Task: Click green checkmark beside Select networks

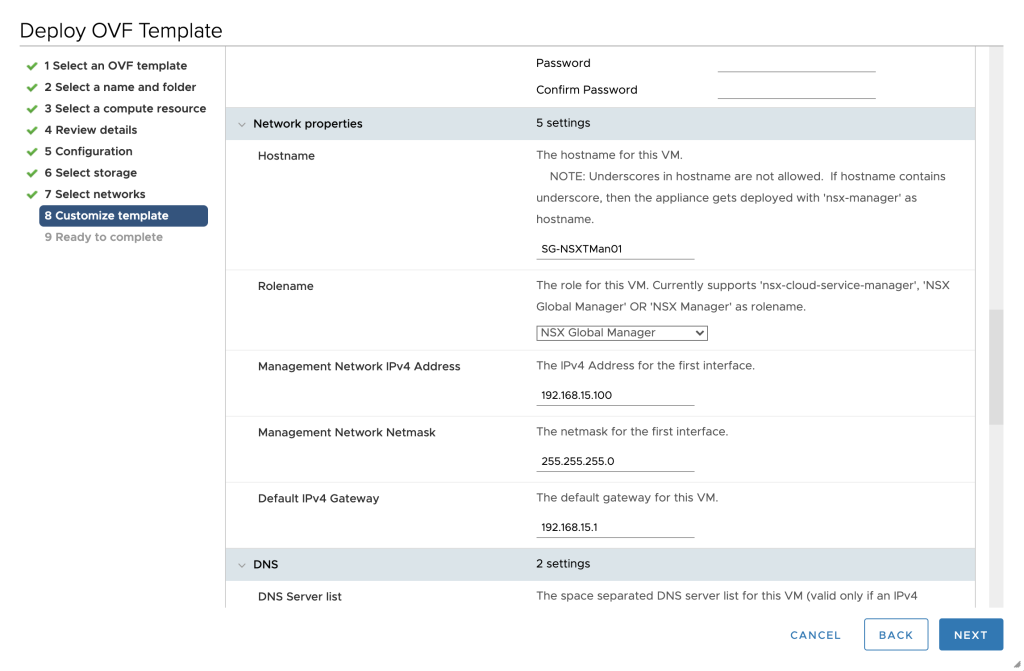Action: (x=32, y=195)
